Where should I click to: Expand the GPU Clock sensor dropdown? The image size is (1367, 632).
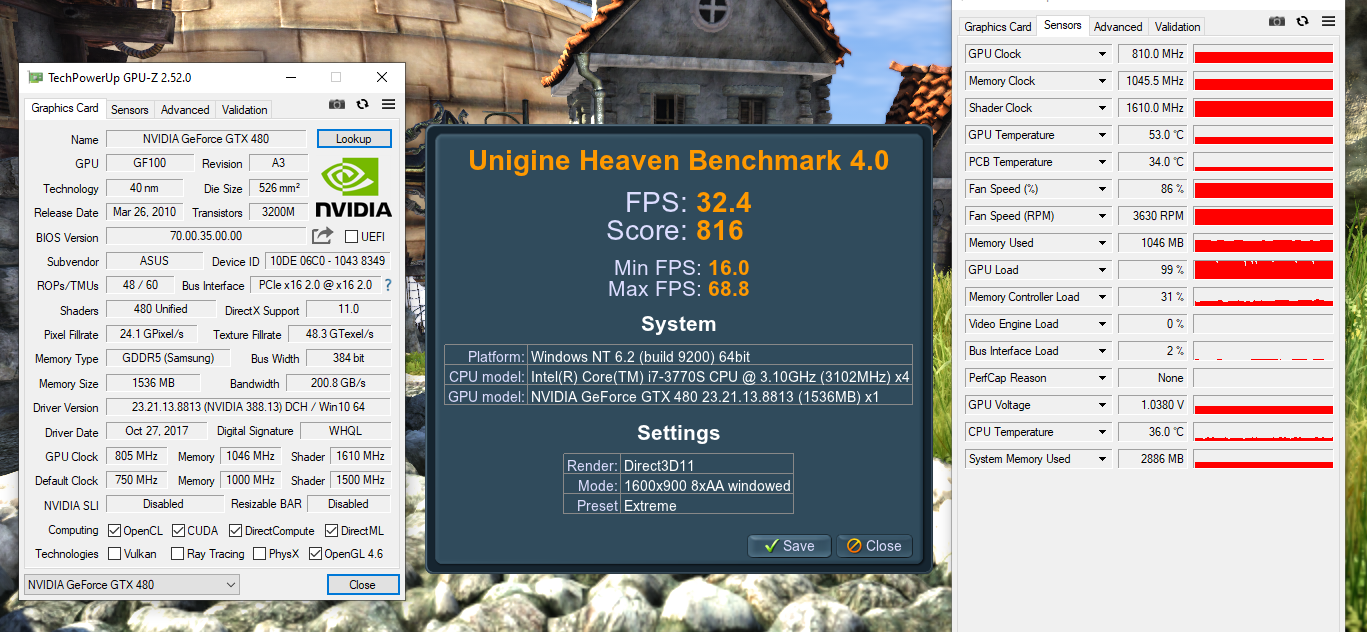point(1102,54)
